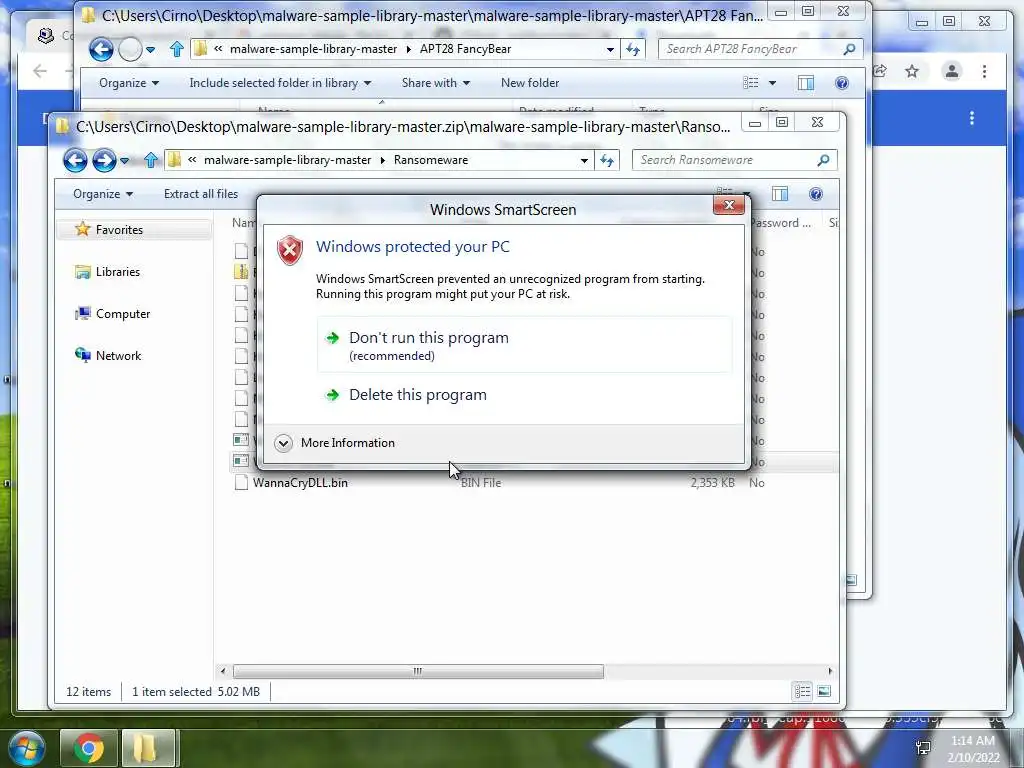Go back in APT28 FancyBear window

[x=101, y=49]
